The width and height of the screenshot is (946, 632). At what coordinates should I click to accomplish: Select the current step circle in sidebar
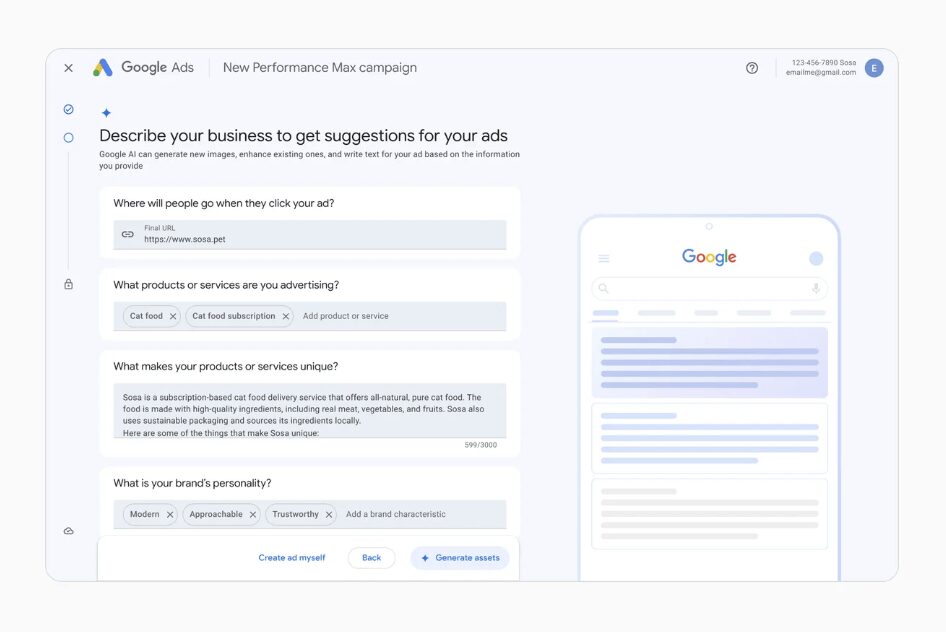(x=68, y=138)
